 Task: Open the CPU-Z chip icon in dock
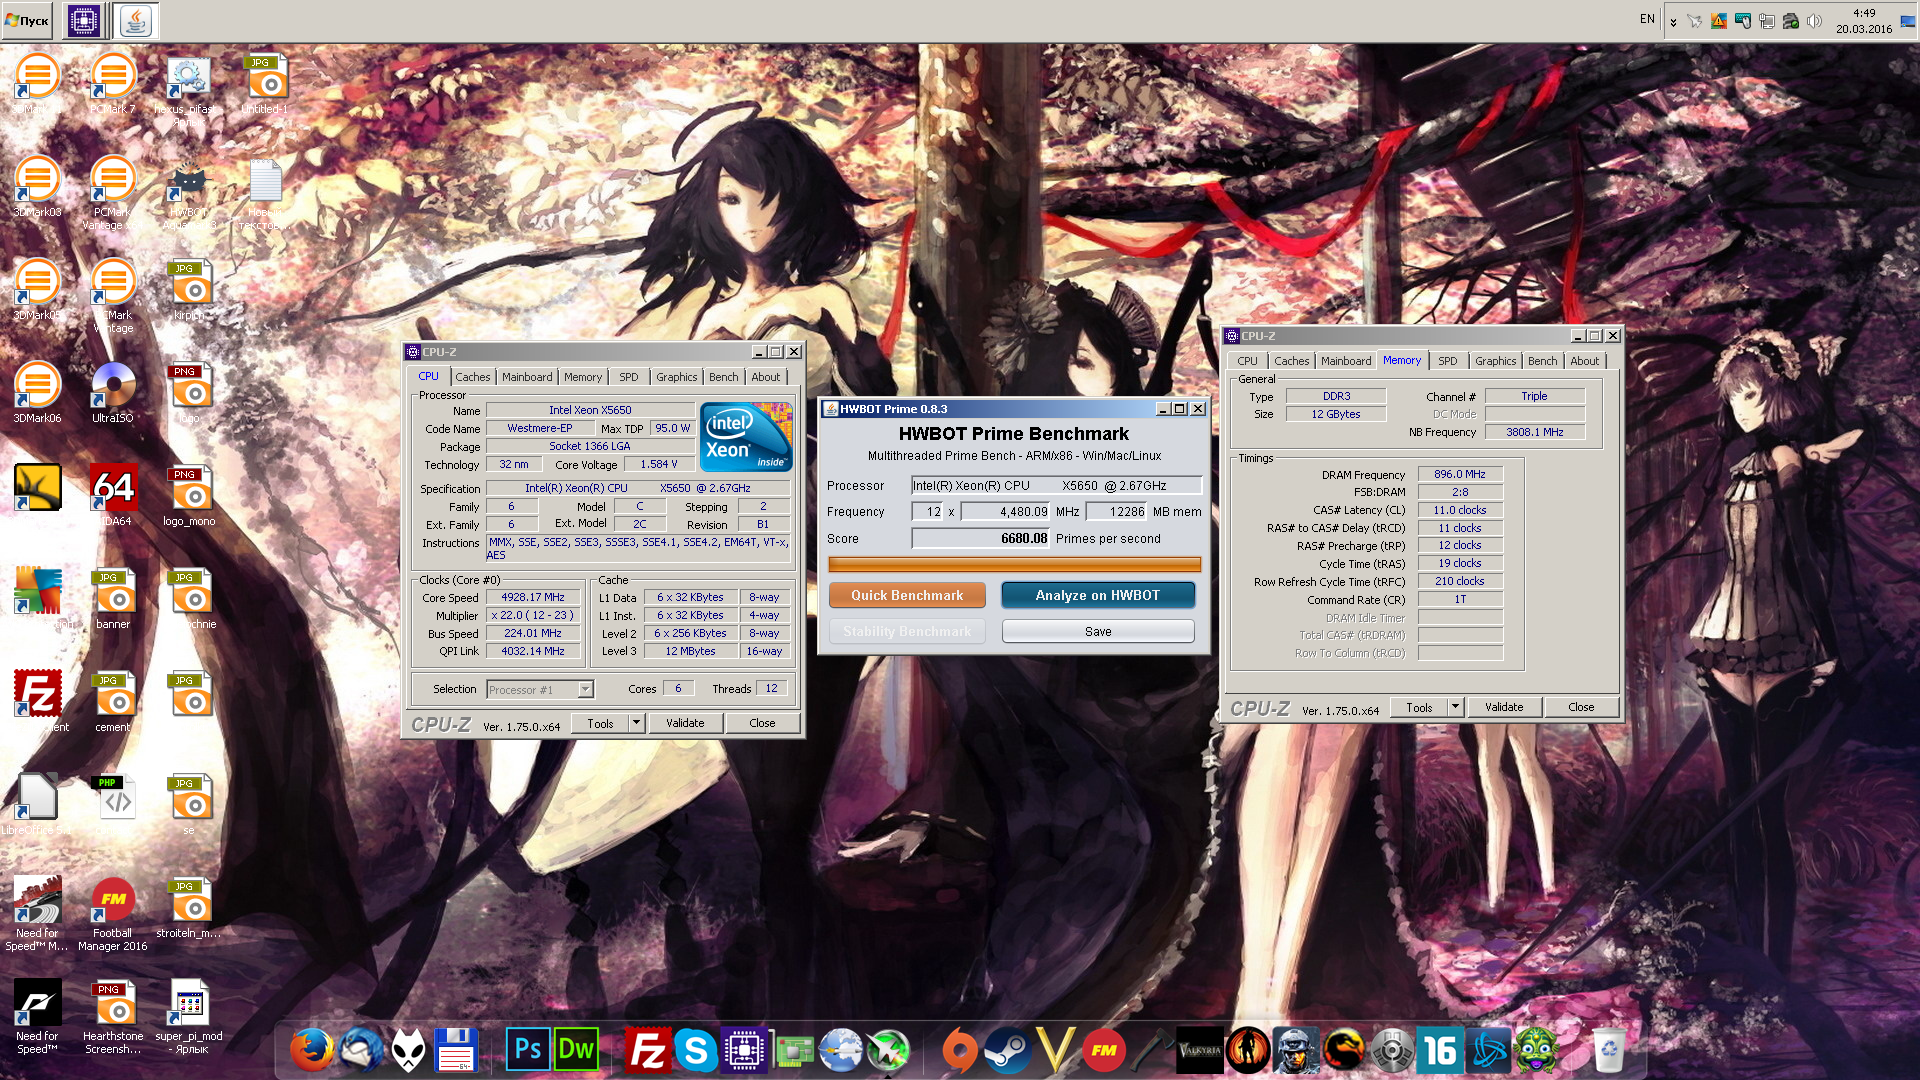(x=743, y=1050)
